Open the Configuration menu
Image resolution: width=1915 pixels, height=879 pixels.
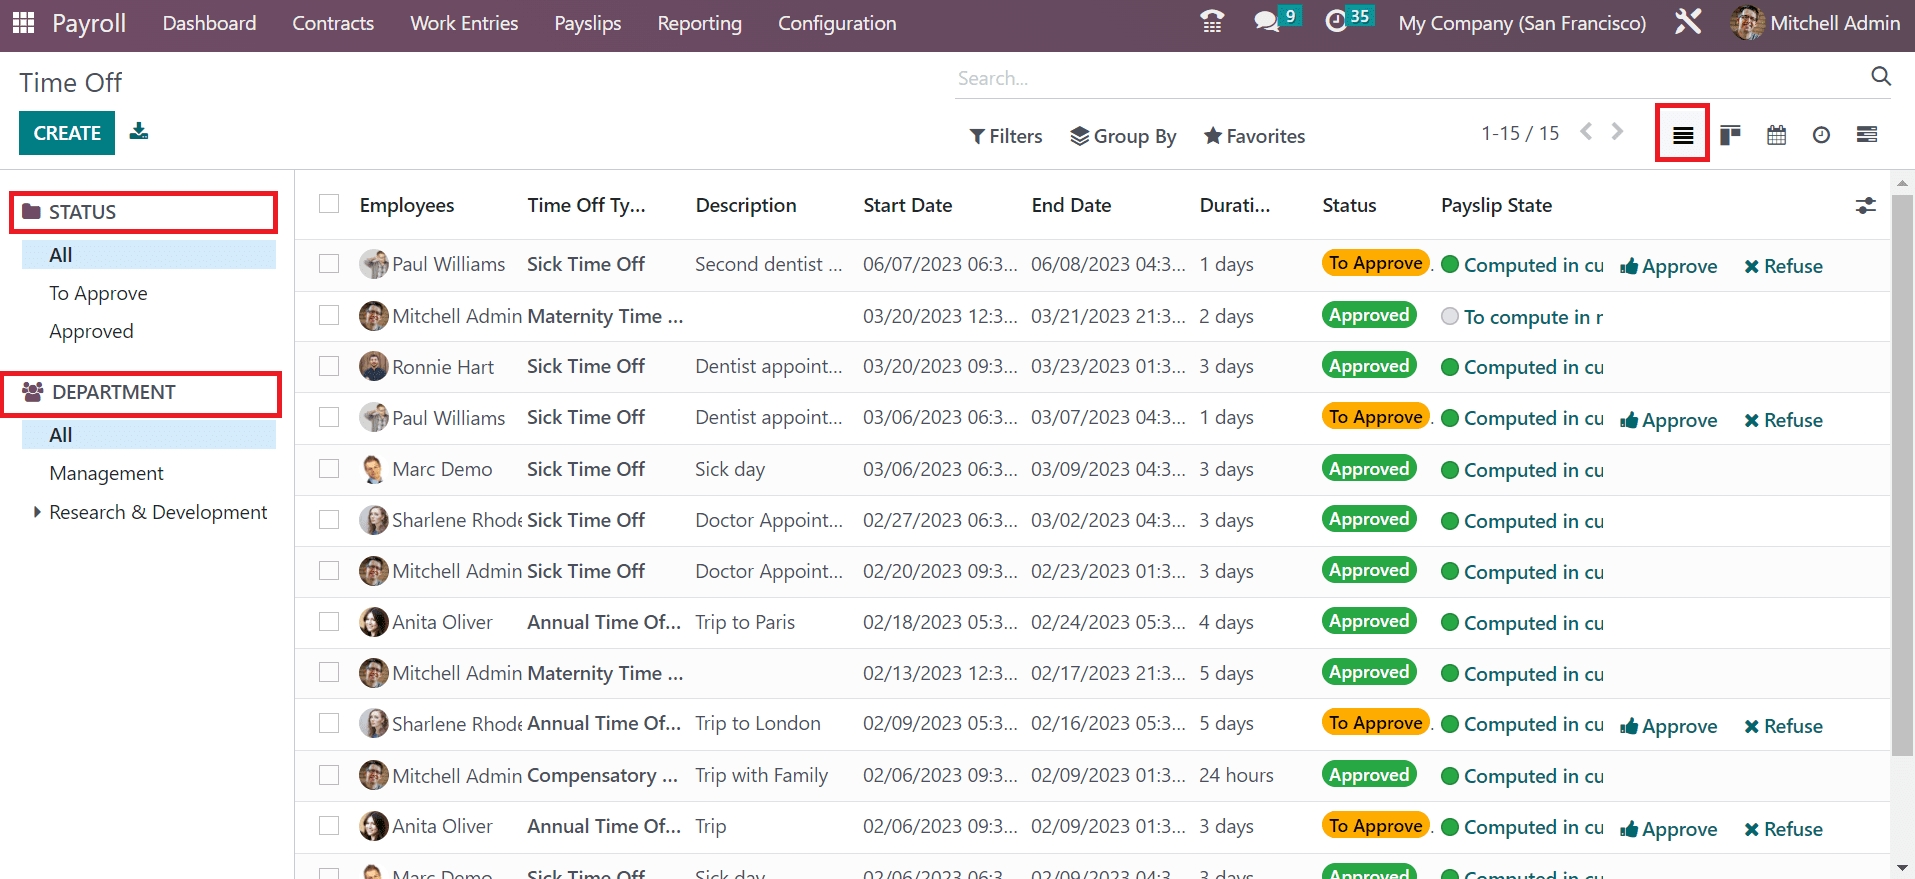tap(836, 23)
